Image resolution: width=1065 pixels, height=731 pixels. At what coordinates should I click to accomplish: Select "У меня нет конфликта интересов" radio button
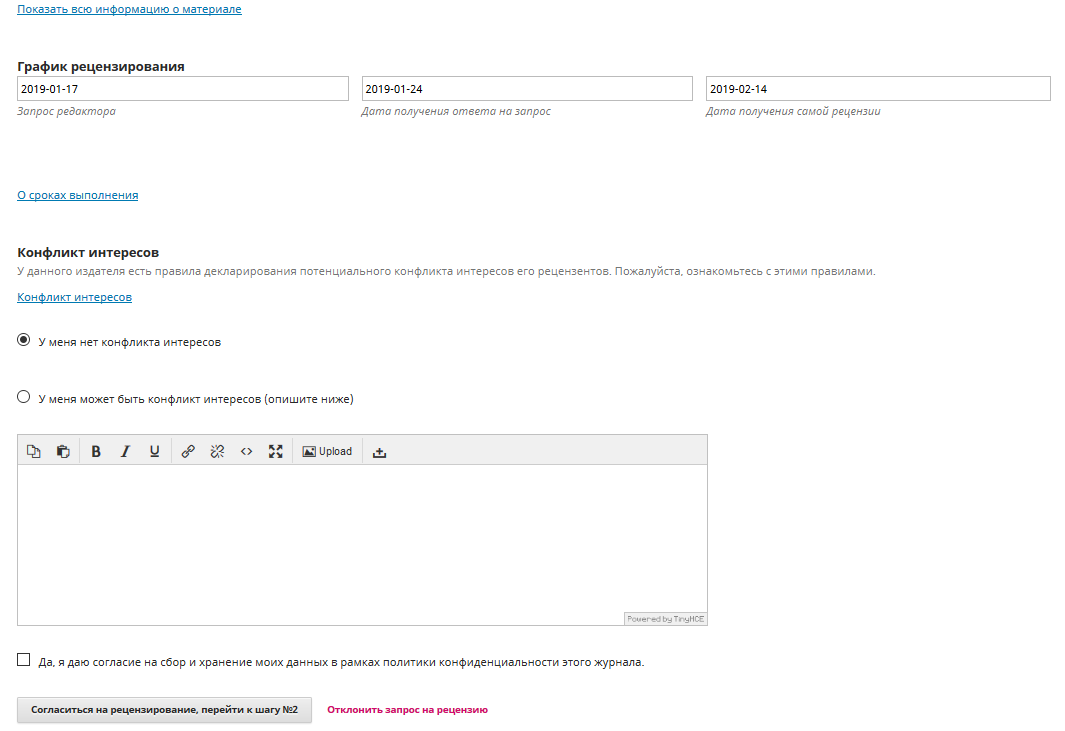(24, 341)
